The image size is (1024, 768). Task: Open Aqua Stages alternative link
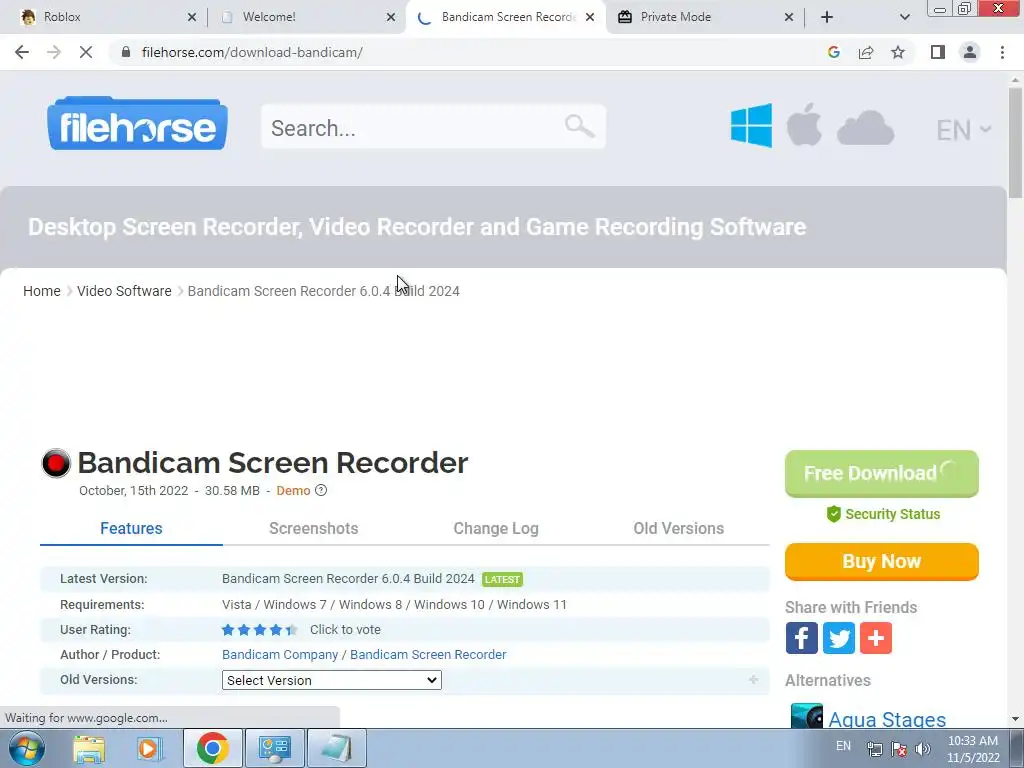click(x=887, y=719)
